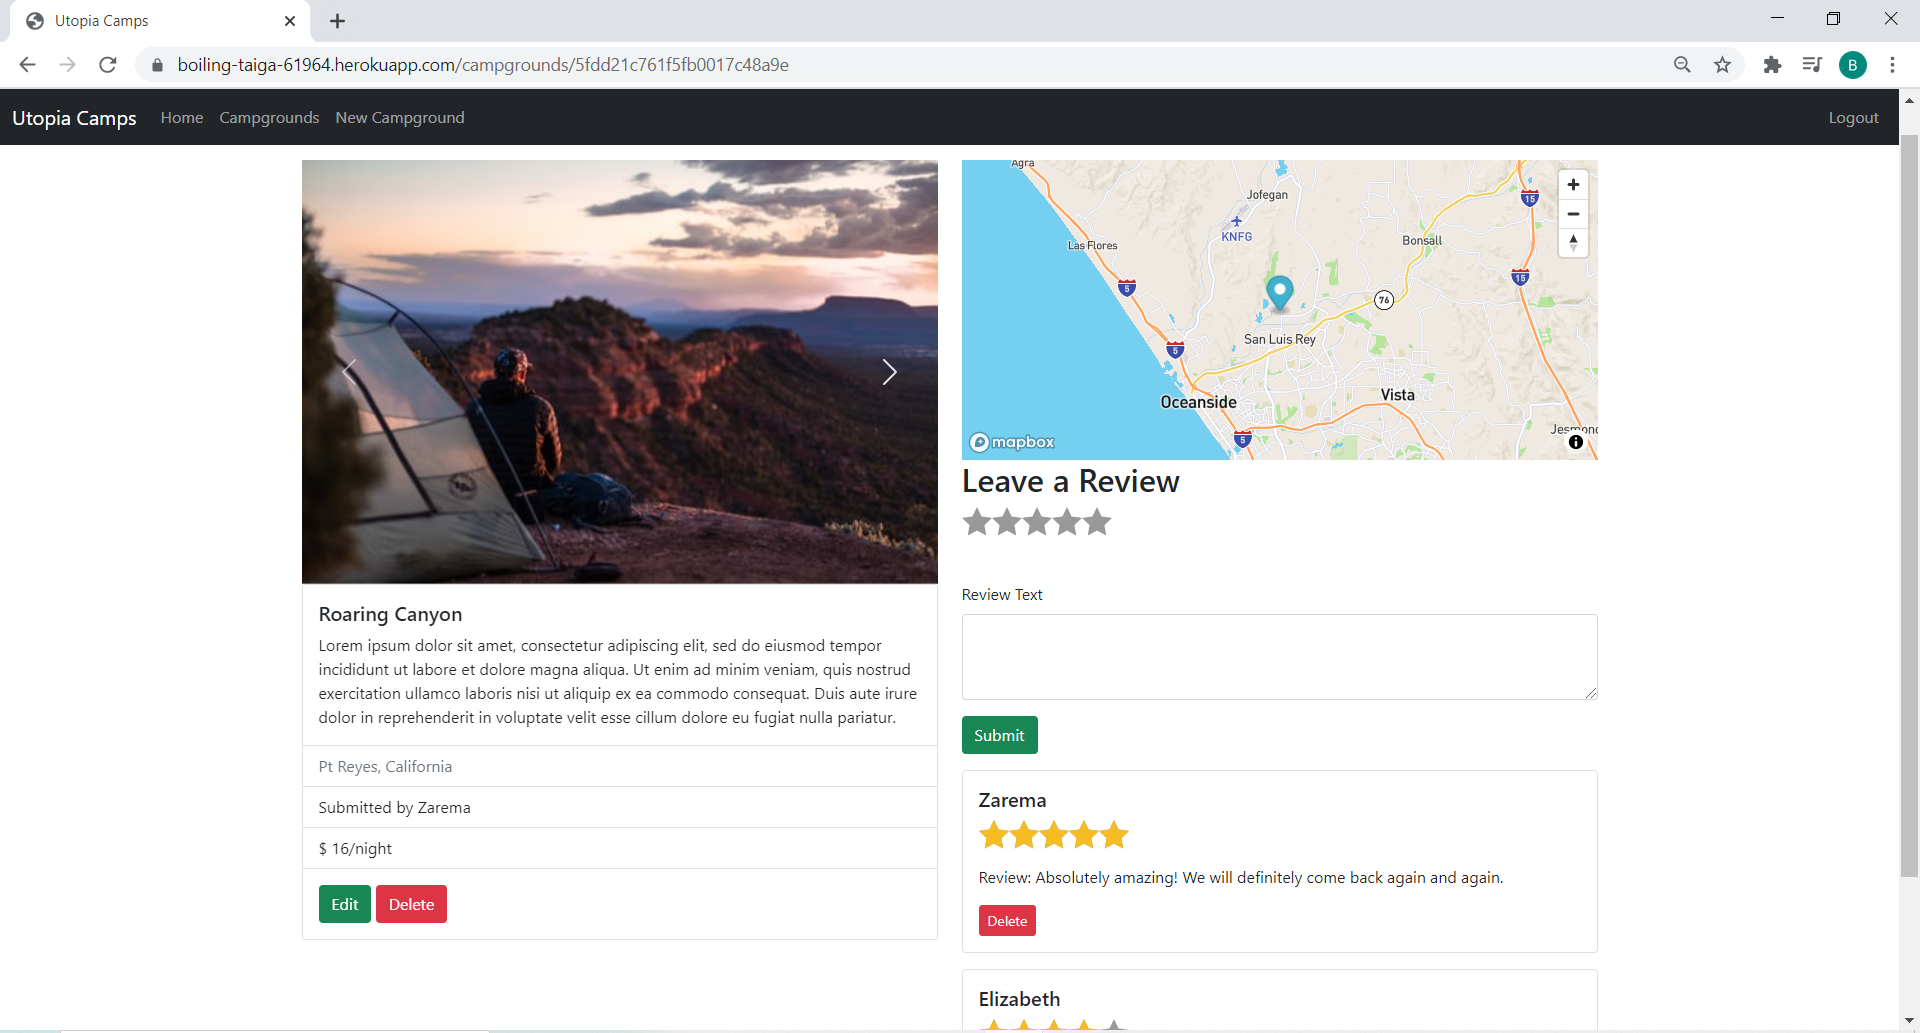This screenshot has height=1033, width=1920.
Task: Click the Mapbox logo on the map
Action: [1011, 442]
